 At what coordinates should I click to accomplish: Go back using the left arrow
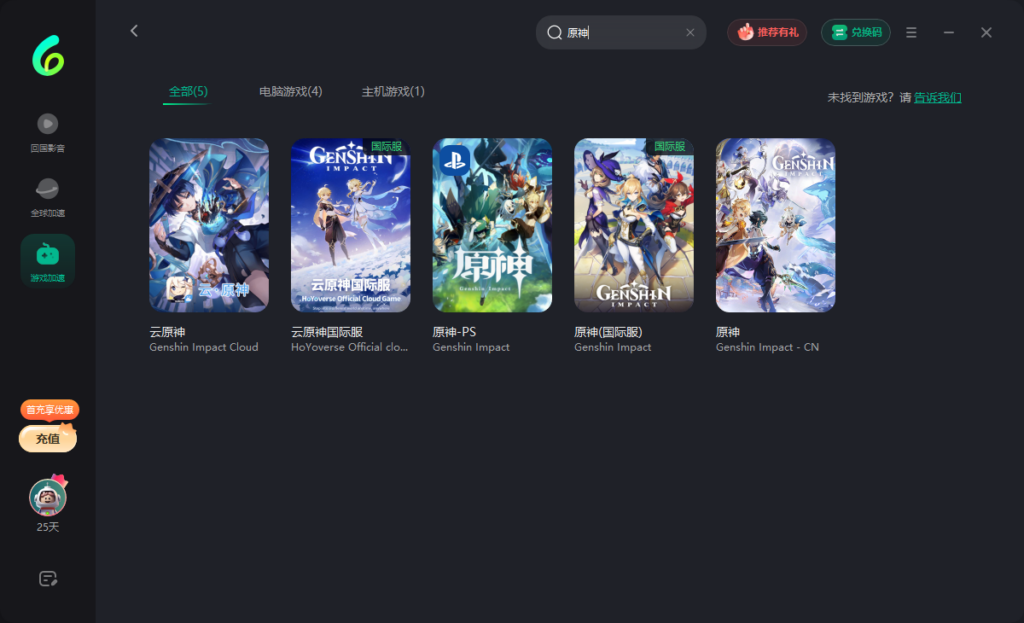tap(134, 31)
